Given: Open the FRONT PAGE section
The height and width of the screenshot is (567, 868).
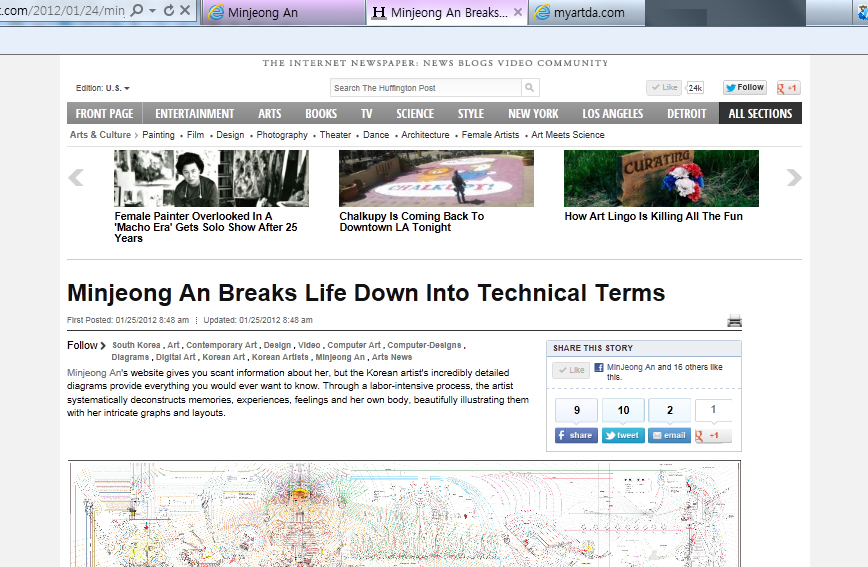Looking at the screenshot, I should pos(105,114).
